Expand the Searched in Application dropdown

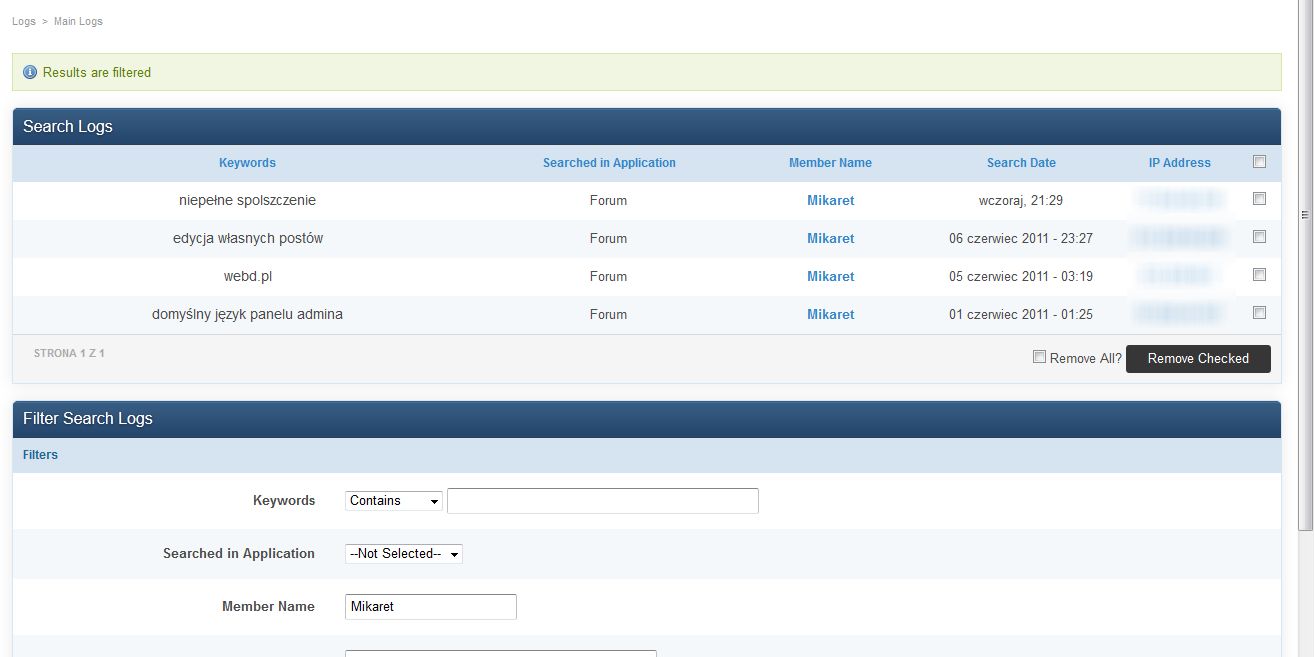tap(403, 554)
